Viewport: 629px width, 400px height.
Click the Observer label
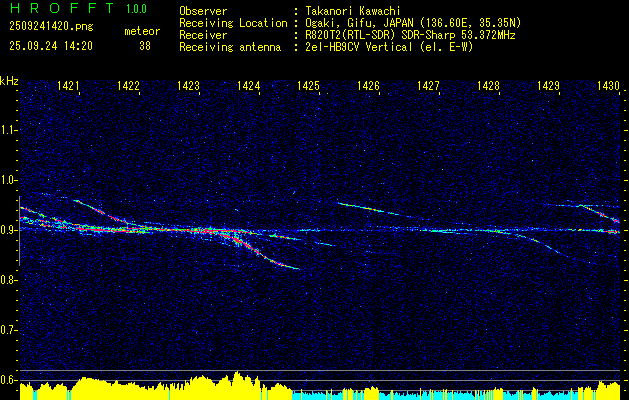click(203, 11)
